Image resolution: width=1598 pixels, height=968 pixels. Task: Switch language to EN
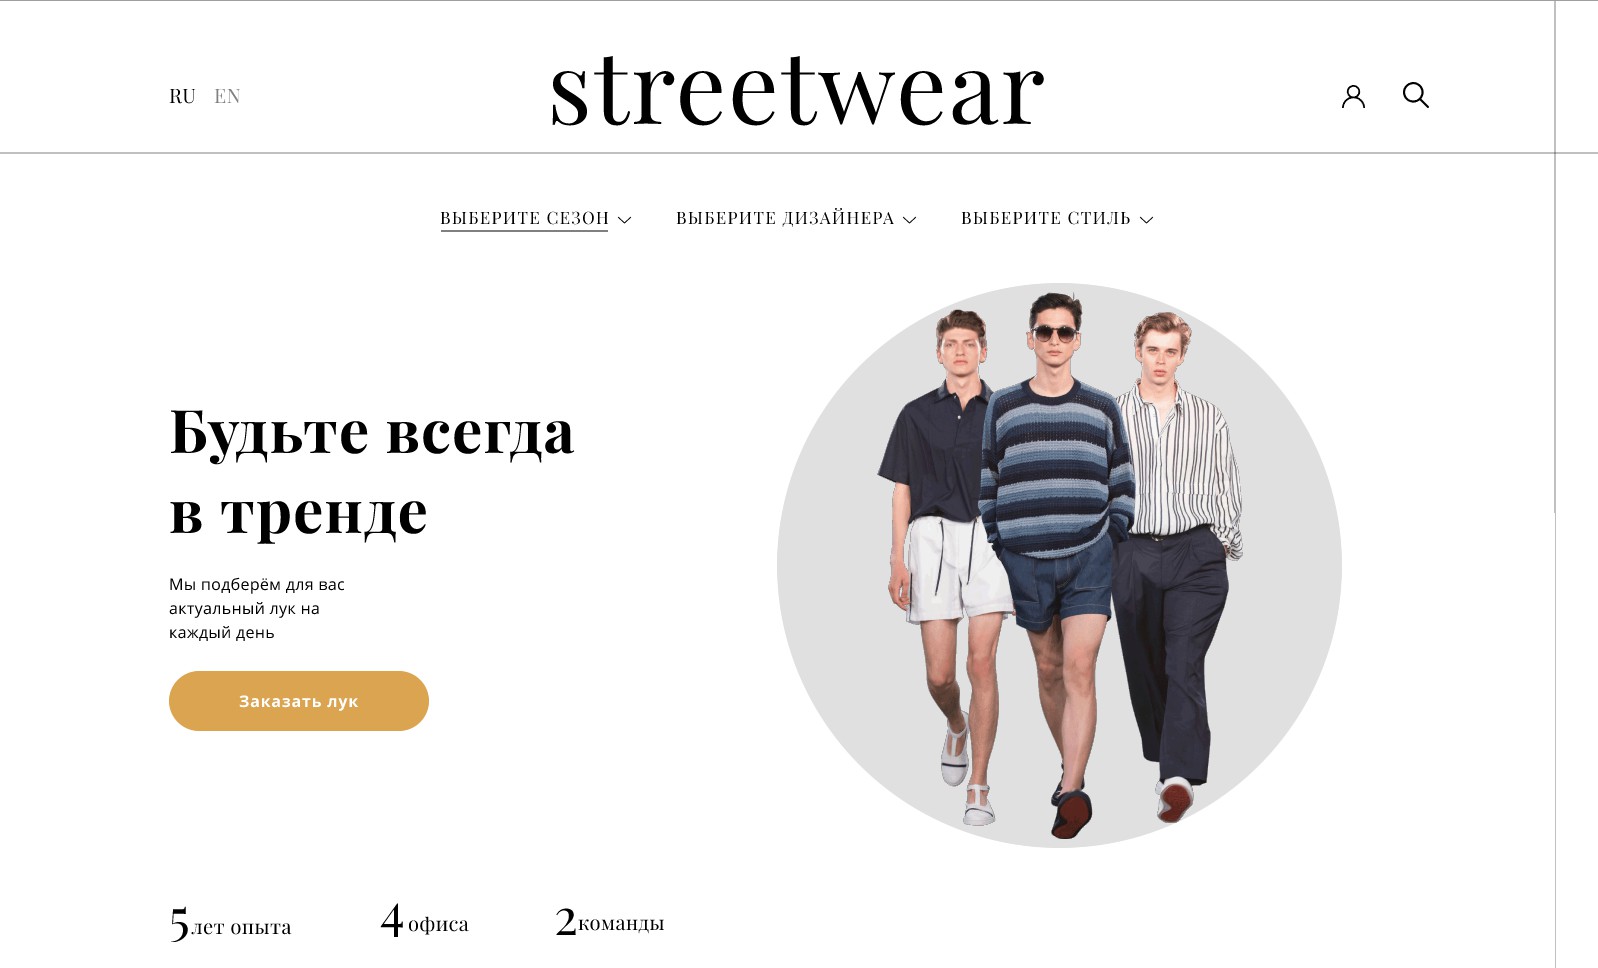click(227, 96)
